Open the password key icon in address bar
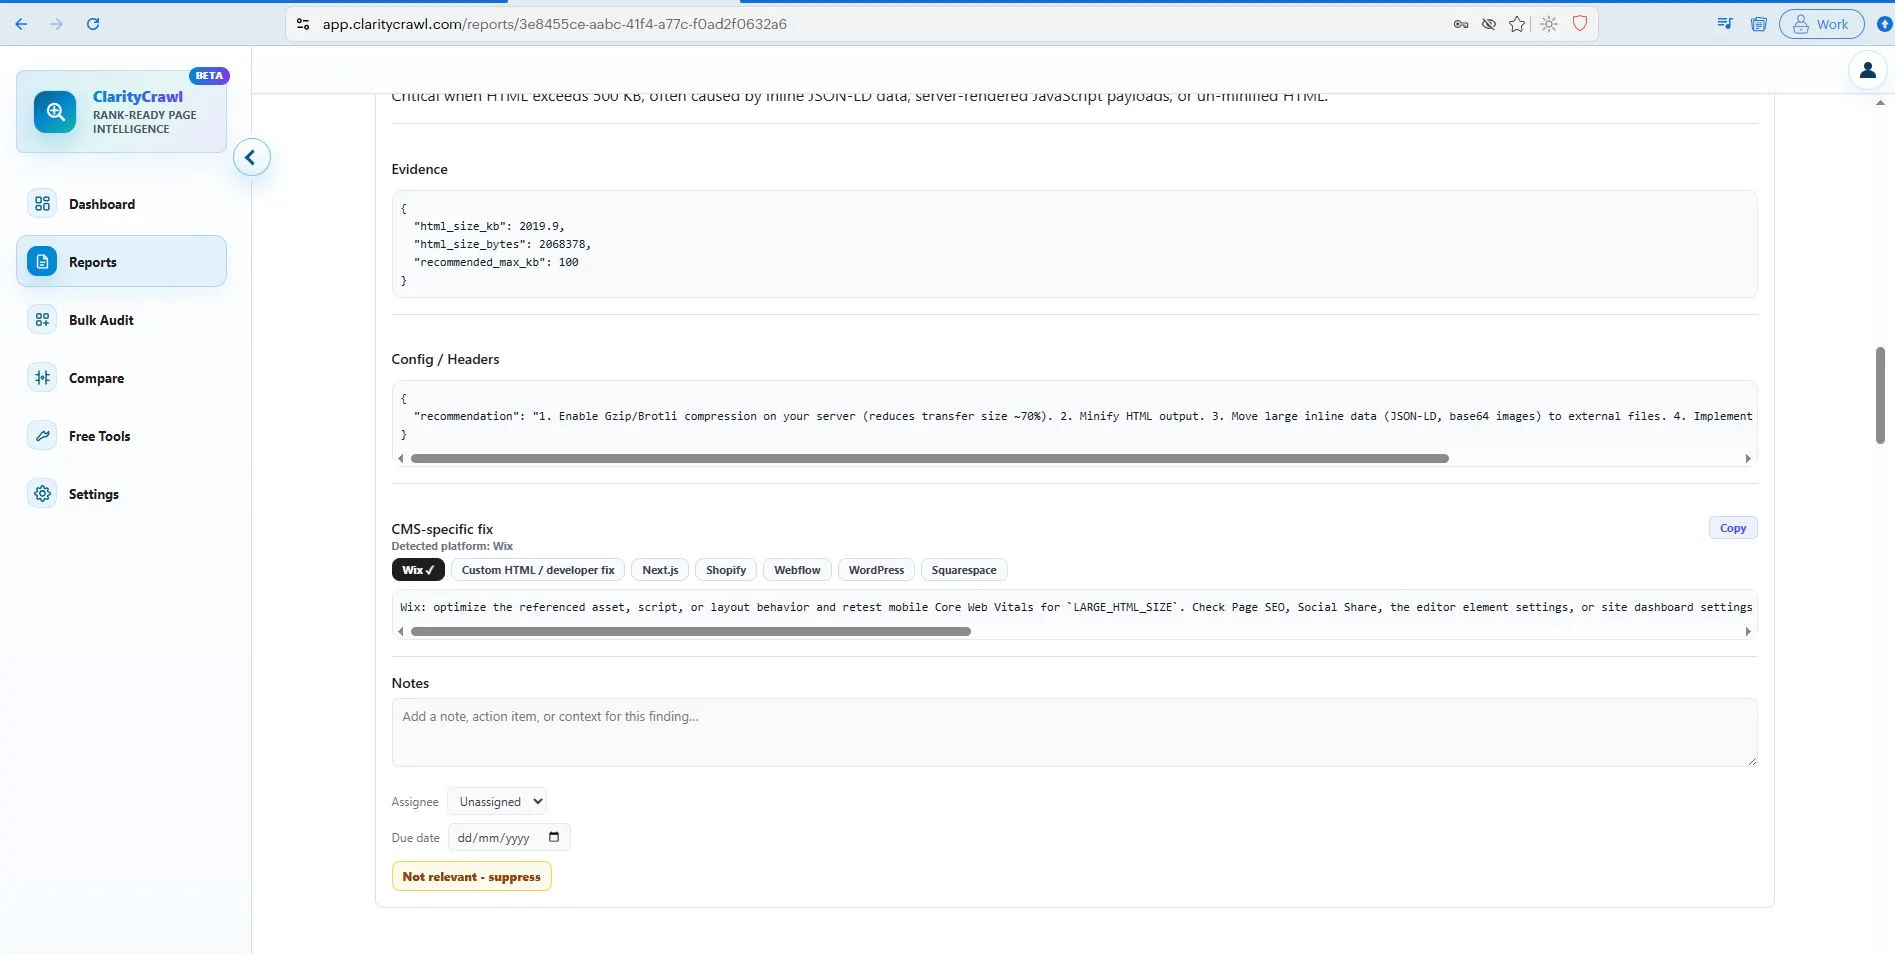 [x=1461, y=24]
